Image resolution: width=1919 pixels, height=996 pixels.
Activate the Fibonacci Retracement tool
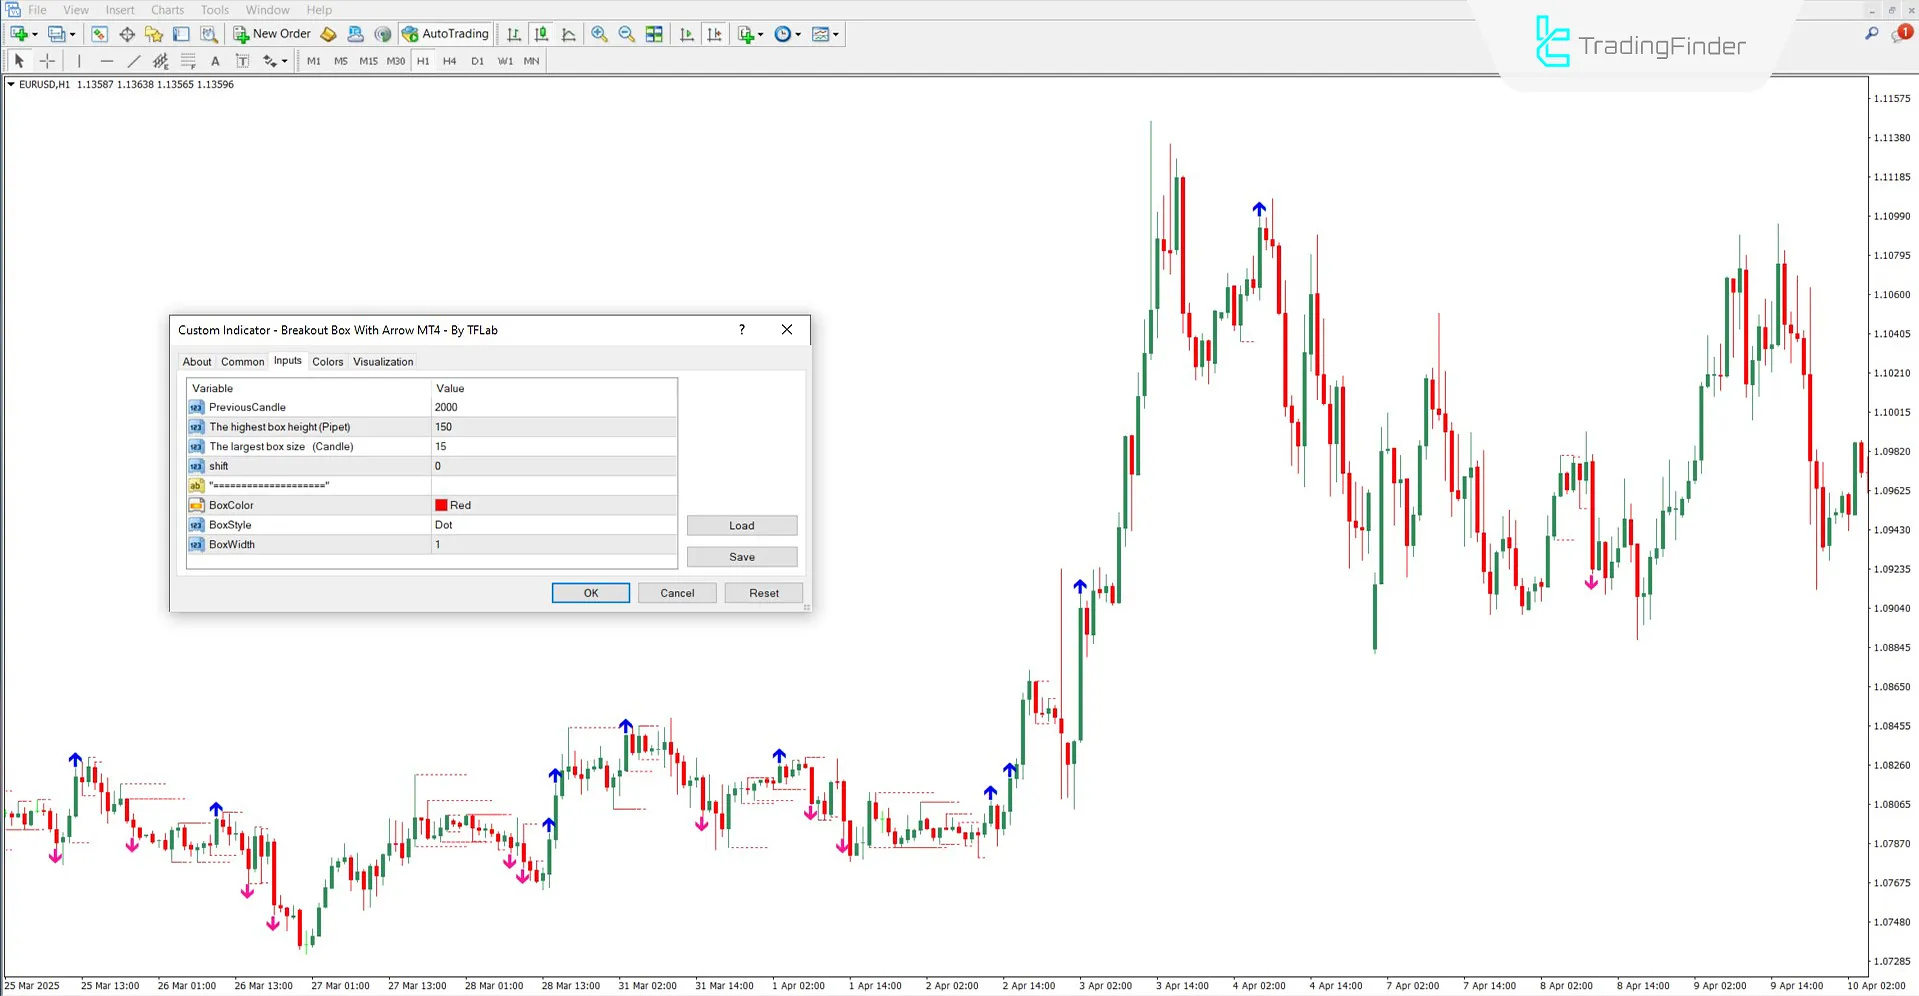click(188, 61)
